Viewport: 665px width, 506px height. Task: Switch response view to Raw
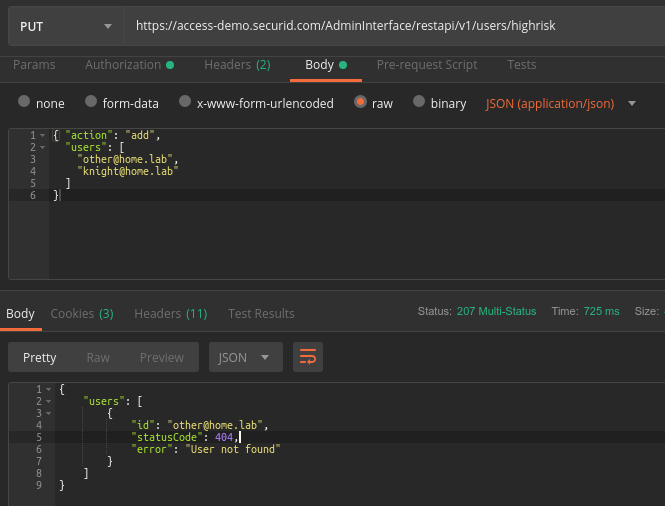click(x=98, y=357)
